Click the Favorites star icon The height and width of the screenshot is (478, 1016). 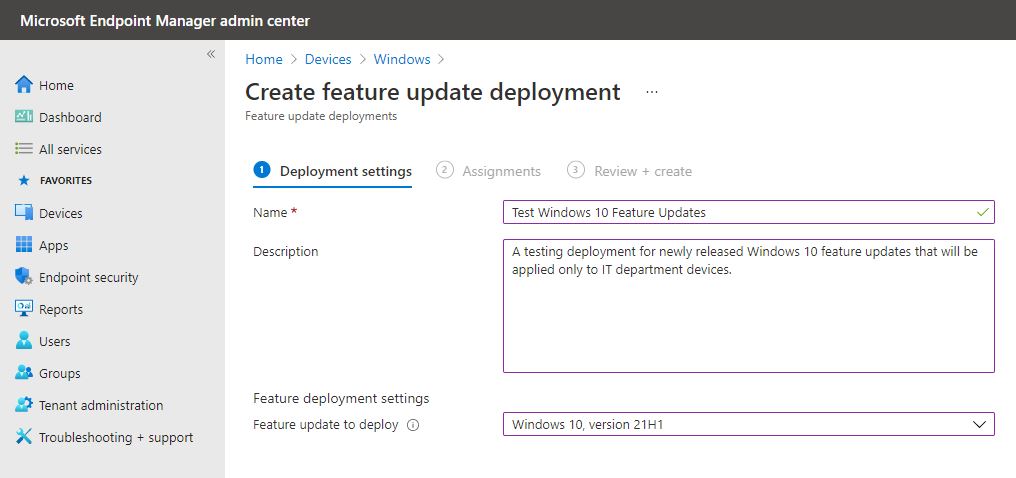coord(24,181)
